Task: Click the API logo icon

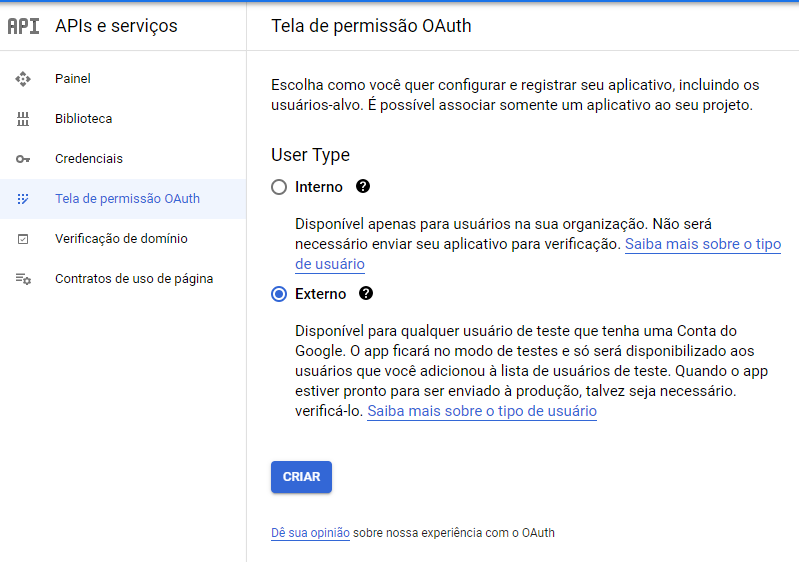Action: [23, 26]
